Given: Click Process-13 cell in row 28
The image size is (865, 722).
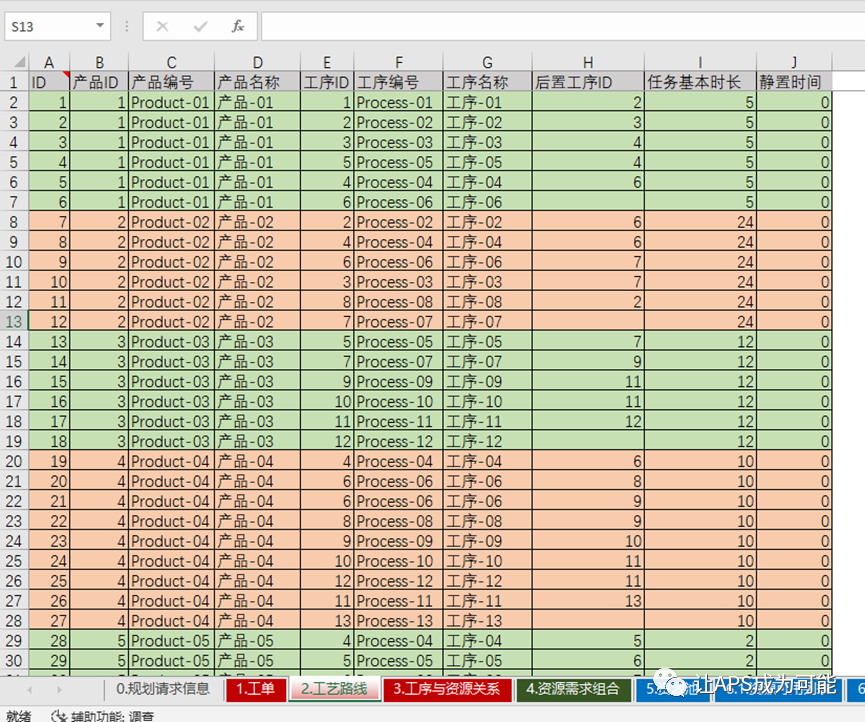Looking at the screenshot, I should pos(399,621).
